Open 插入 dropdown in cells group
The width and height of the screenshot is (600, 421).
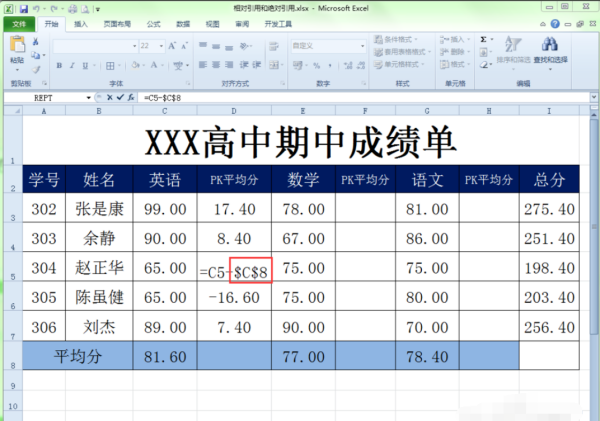(x=455, y=39)
